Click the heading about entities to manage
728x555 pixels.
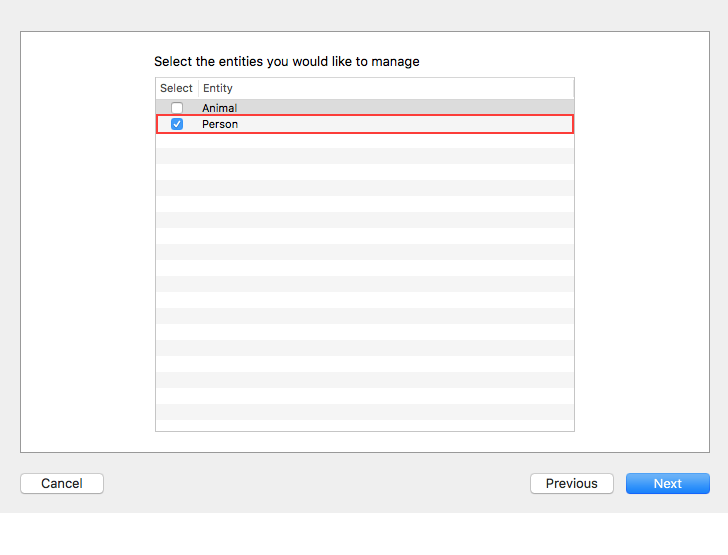tap(287, 62)
